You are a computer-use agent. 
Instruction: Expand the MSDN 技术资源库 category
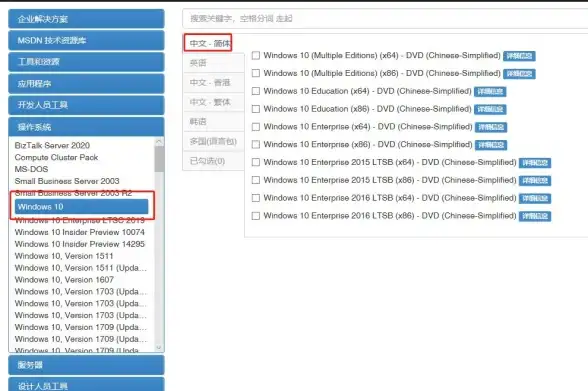86,40
